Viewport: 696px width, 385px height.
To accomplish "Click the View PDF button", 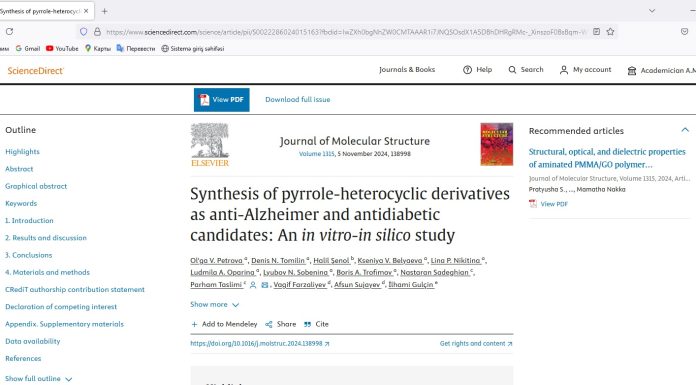I will click(221, 99).
